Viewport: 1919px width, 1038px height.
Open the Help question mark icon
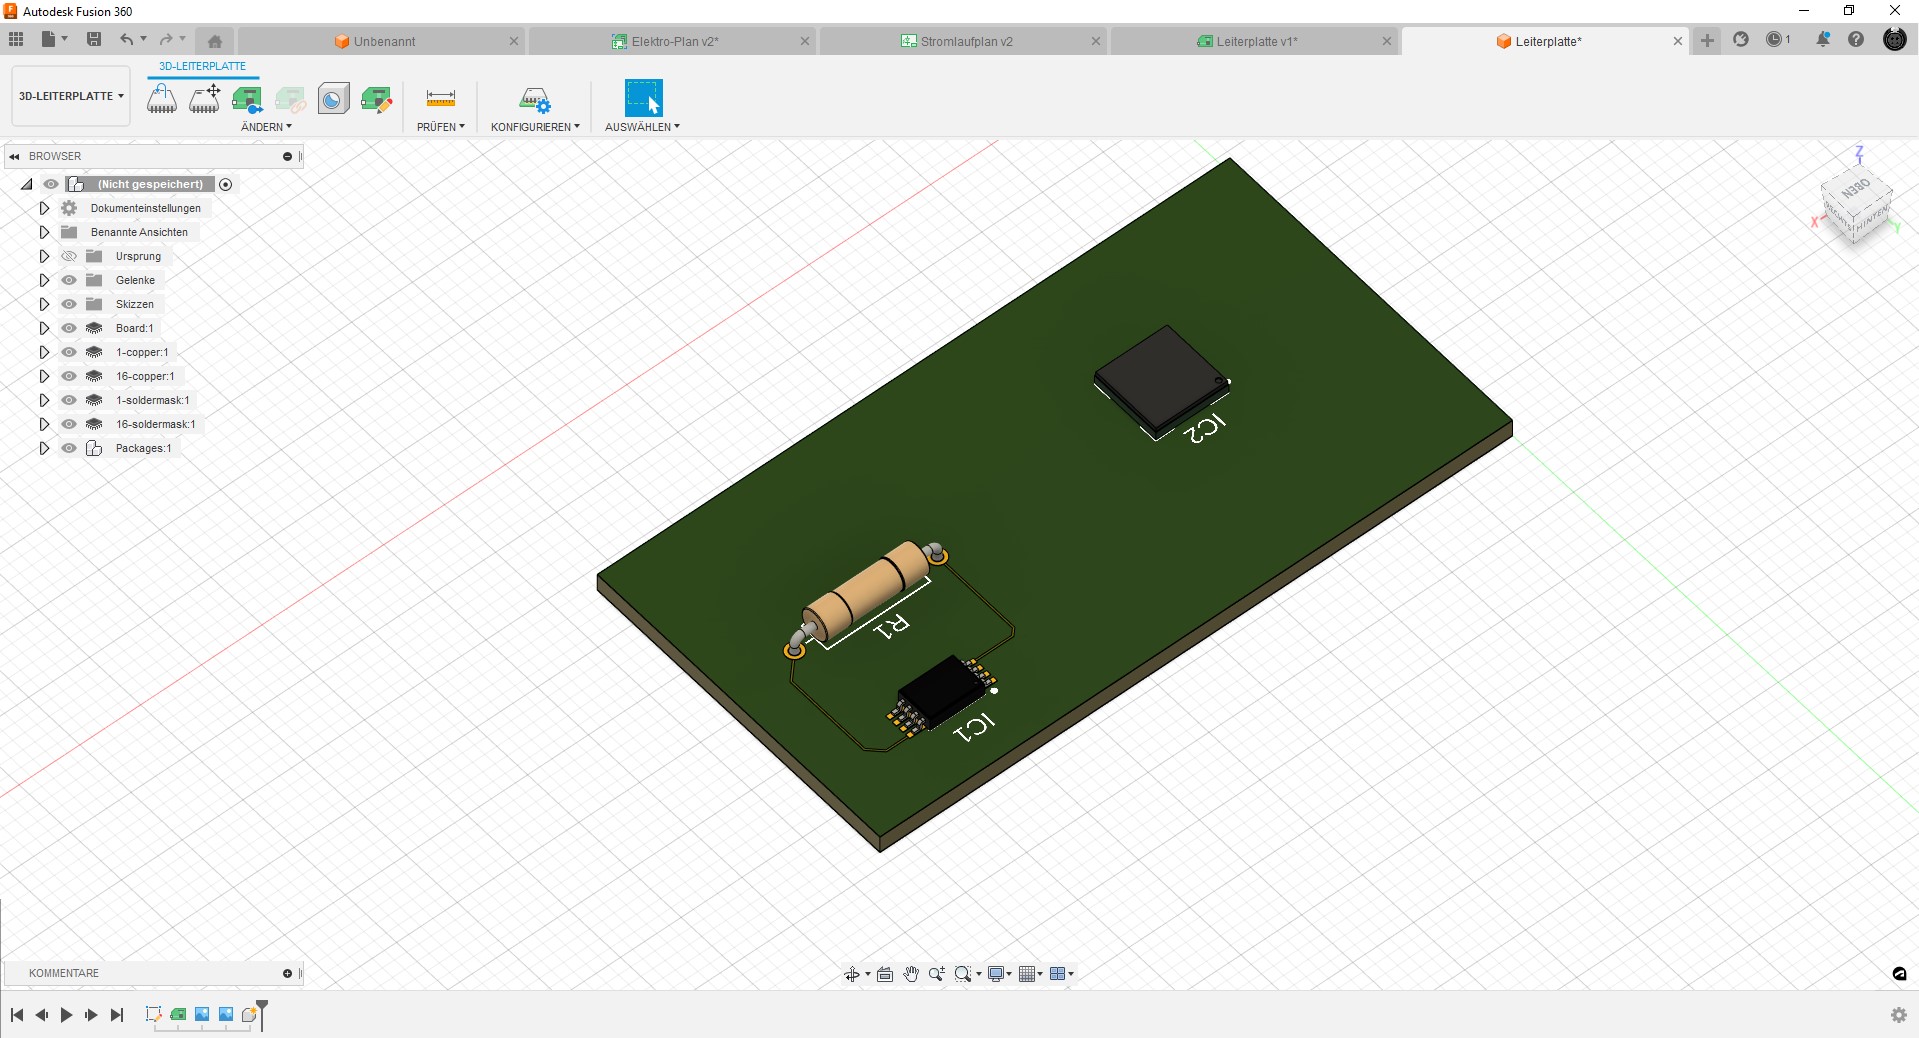pyautogui.click(x=1856, y=39)
